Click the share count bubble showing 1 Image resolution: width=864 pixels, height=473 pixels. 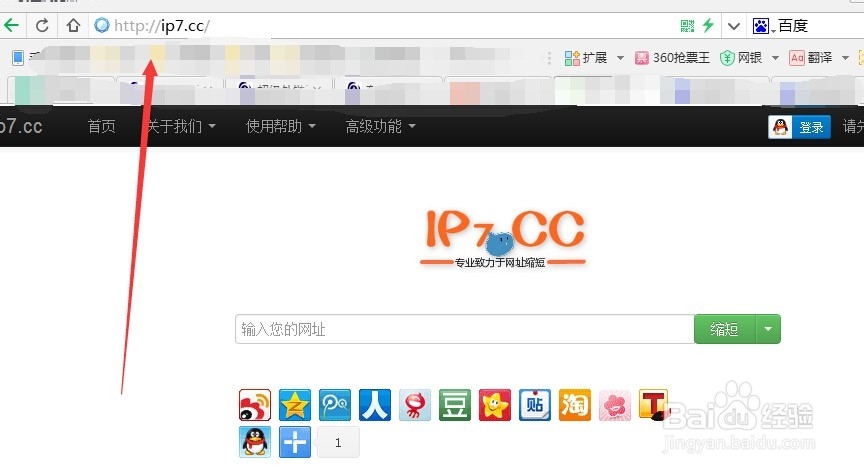[338, 442]
